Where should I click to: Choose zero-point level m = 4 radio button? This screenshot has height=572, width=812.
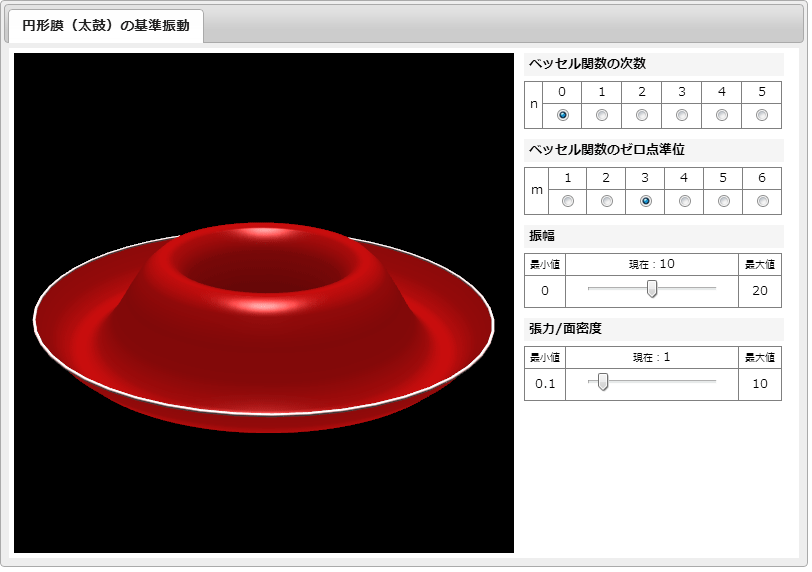pos(687,201)
